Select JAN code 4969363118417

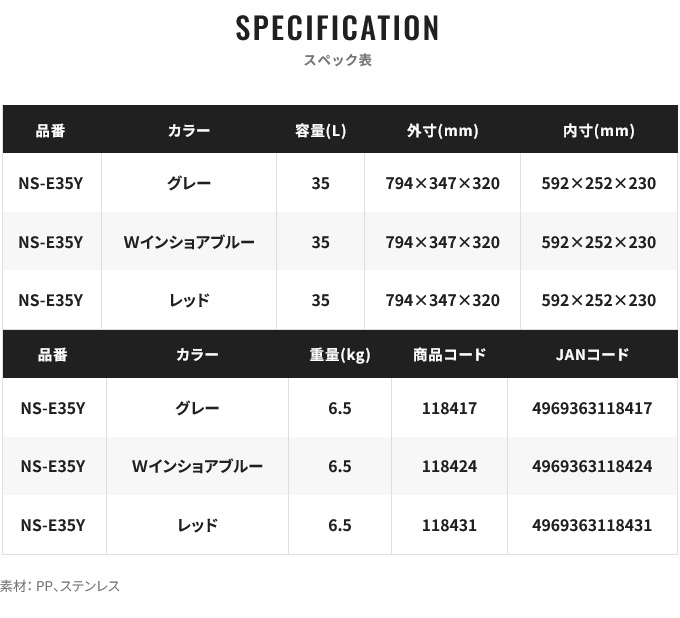click(x=592, y=408)
